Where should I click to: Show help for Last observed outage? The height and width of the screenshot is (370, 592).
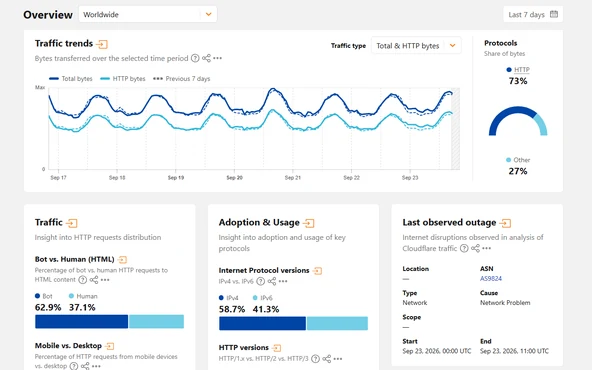464,248
